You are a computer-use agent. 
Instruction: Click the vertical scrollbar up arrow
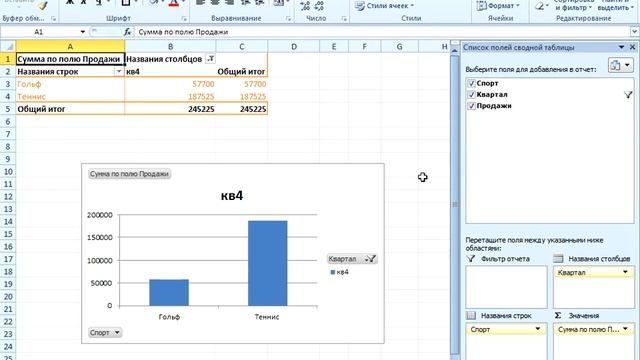tap(454, 50)
